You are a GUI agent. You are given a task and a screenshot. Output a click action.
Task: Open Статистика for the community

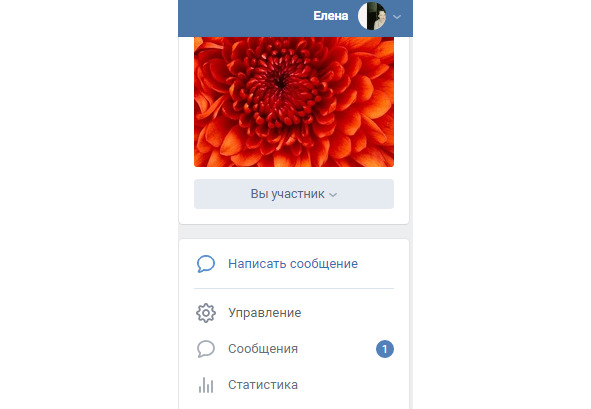pos(263,385)
